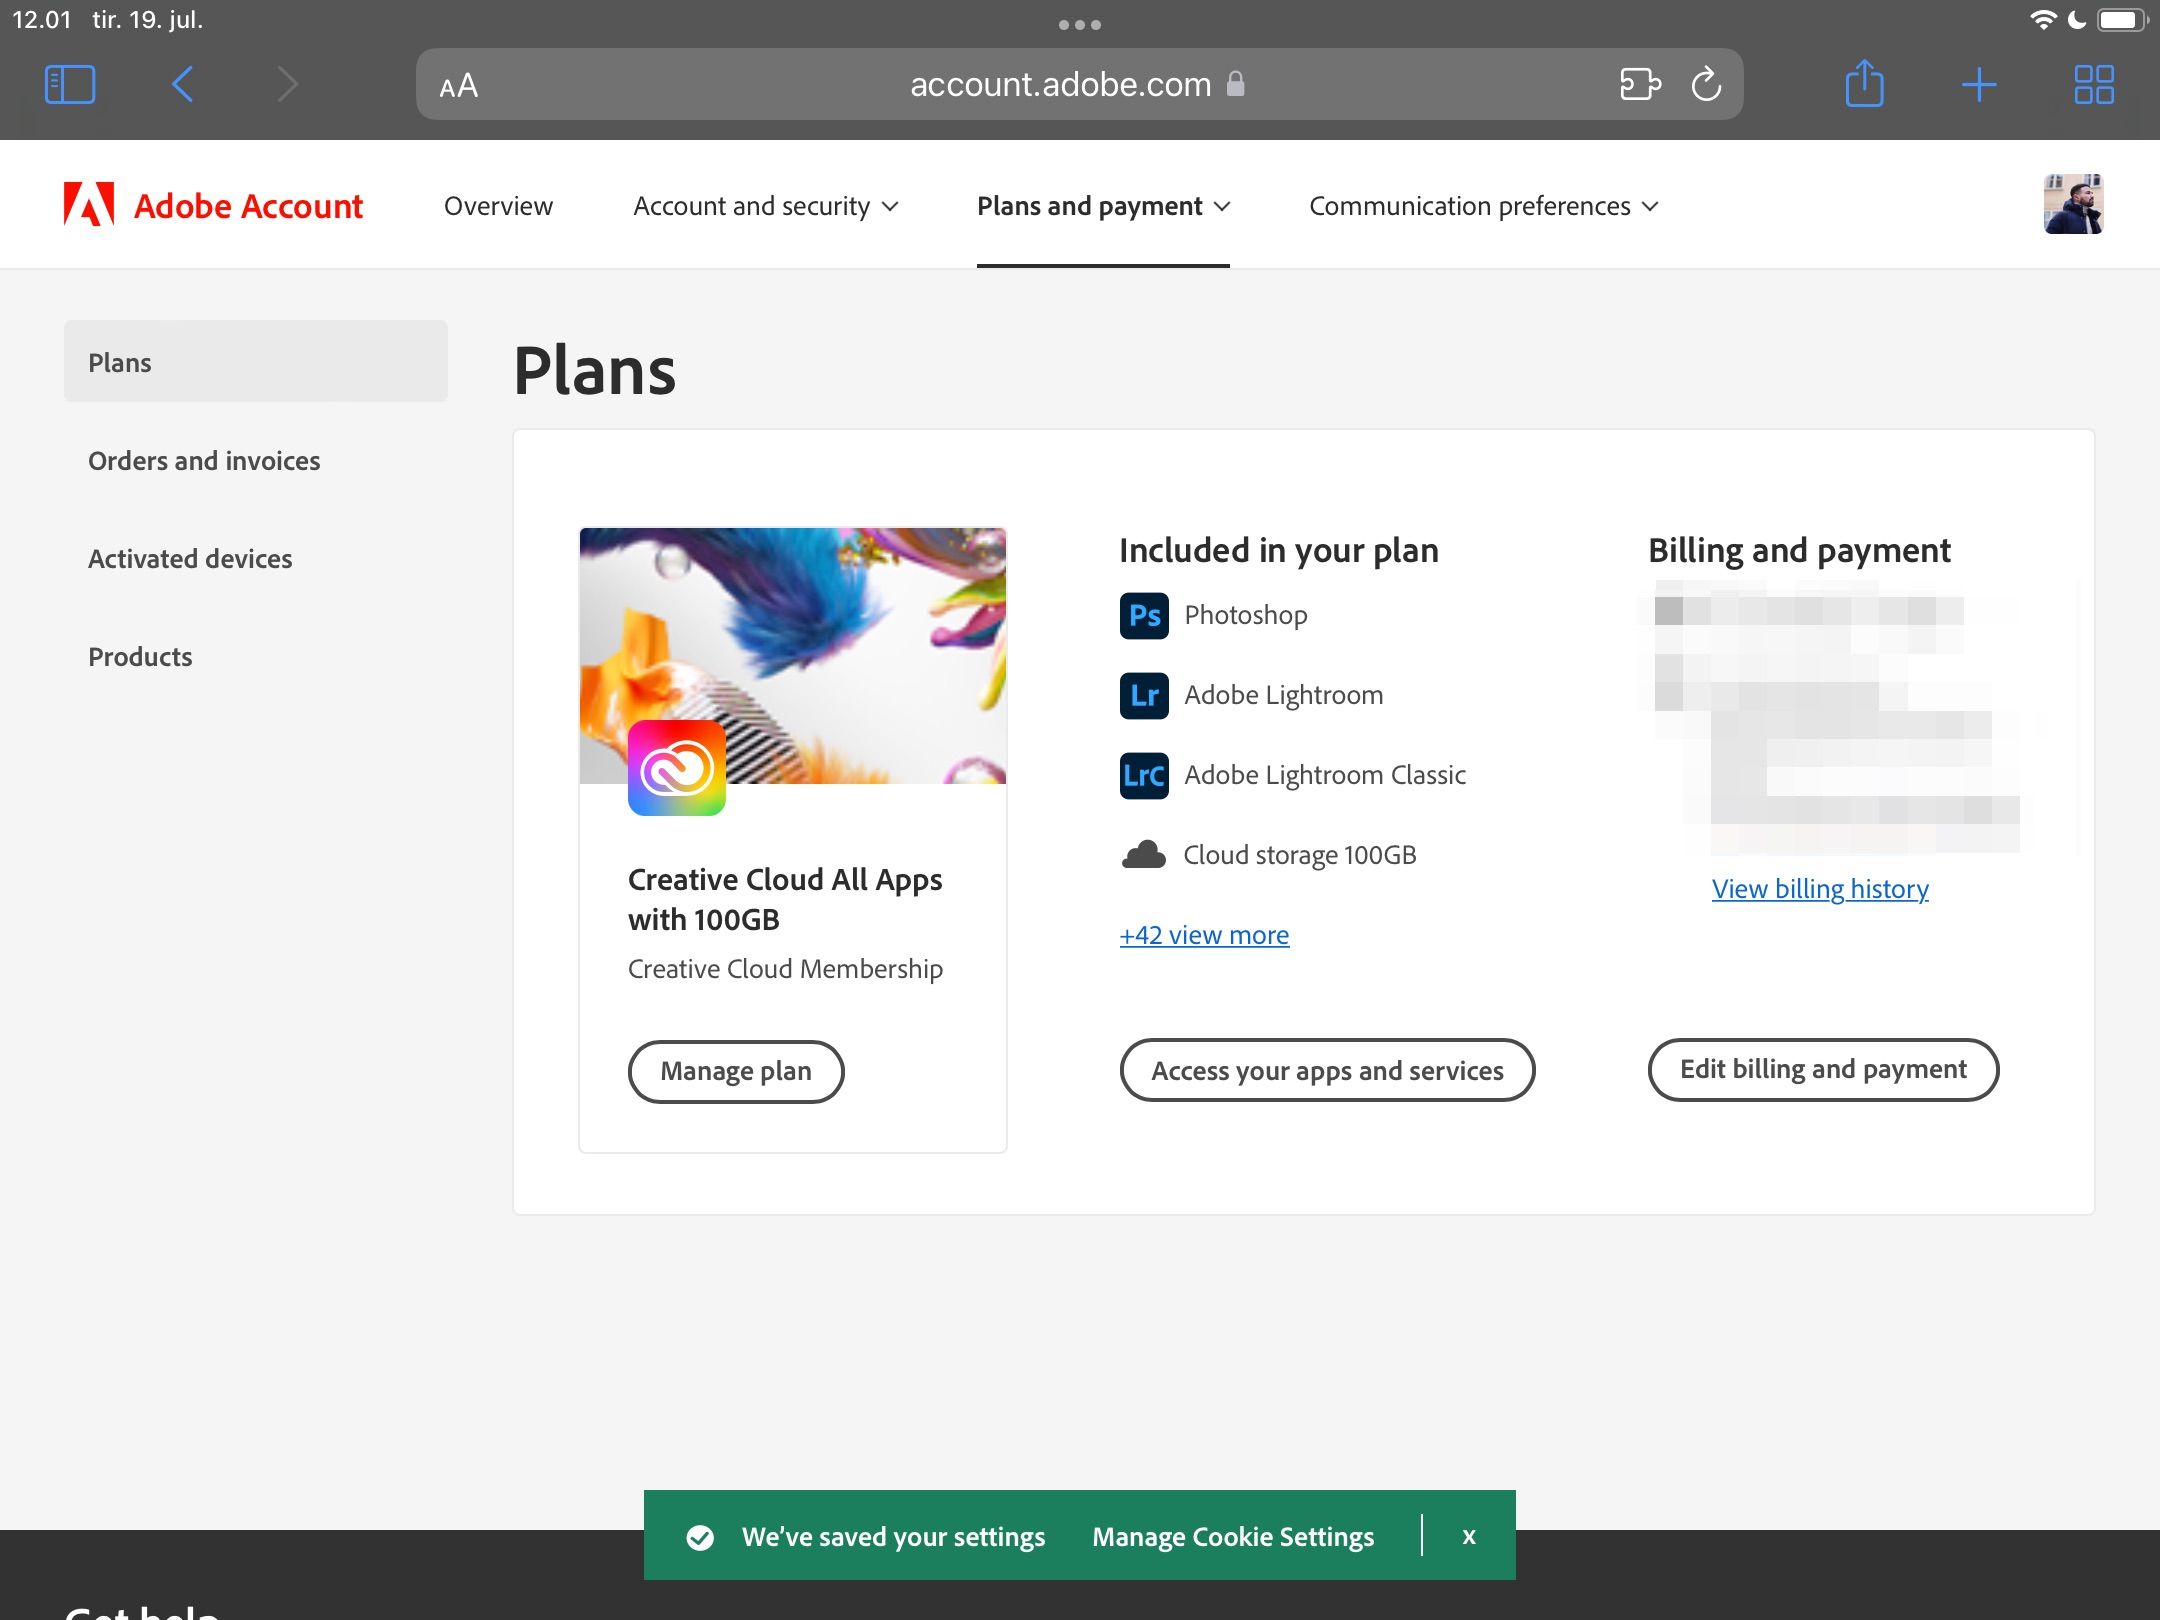This screenshot has width=2160, height=1620.
Task: Click the Cloud storage icon
Action: [x=1141, y=854]
